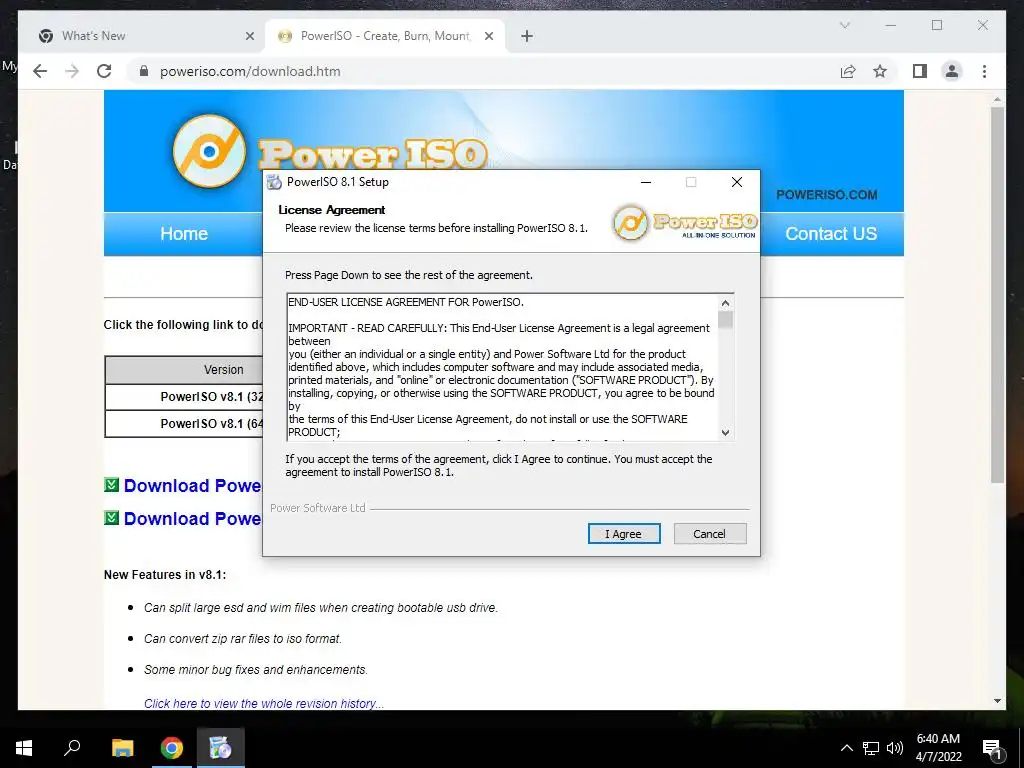Viewport: 1024px width, 768px height.
Task: View site info lock icon
Action: pos(144,71)
